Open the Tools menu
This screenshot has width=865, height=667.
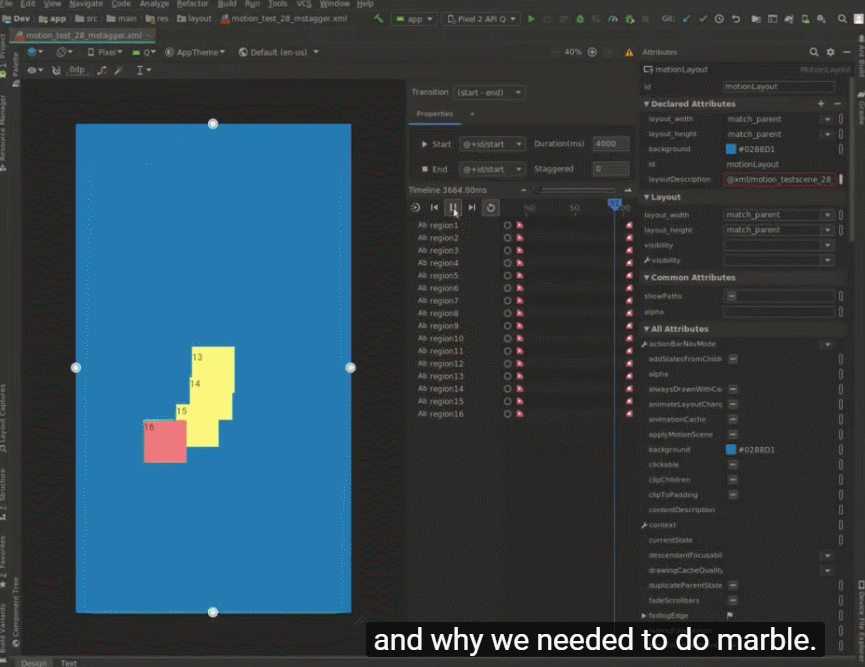tap(277, 4)
